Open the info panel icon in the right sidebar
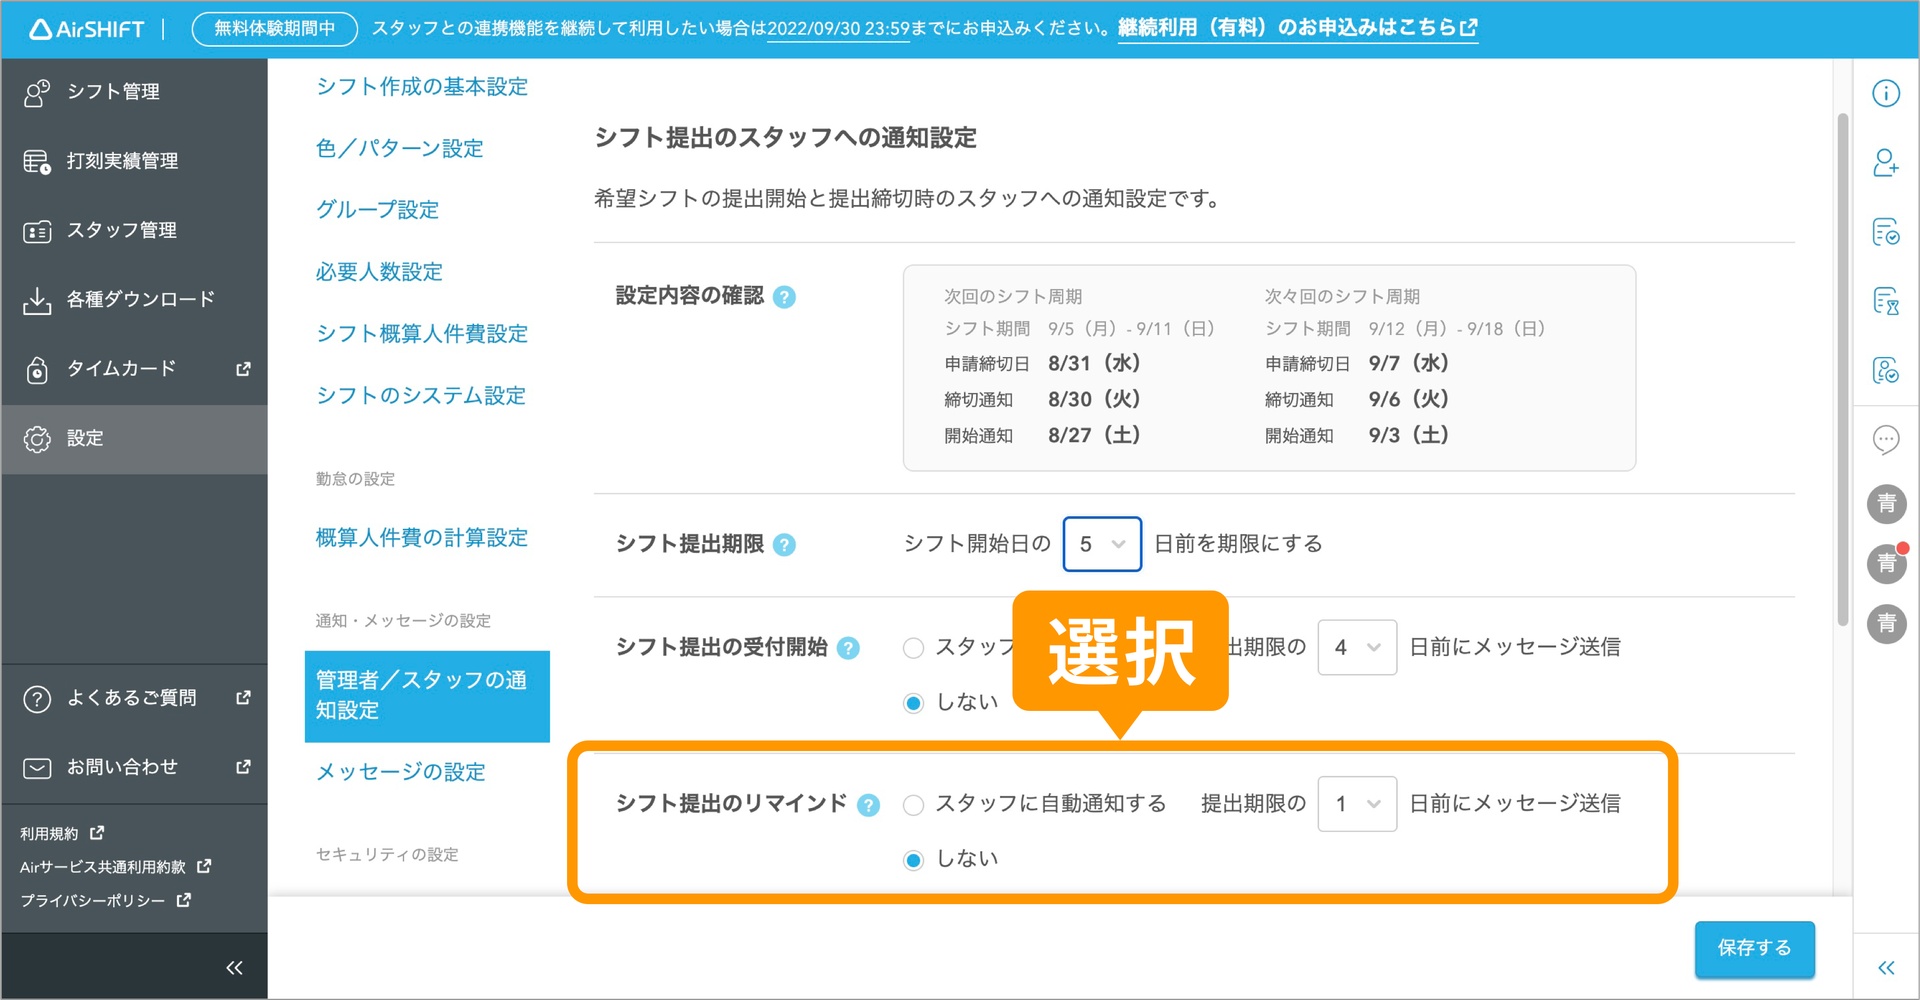 pyautogui.click(x=1886, y=92)
